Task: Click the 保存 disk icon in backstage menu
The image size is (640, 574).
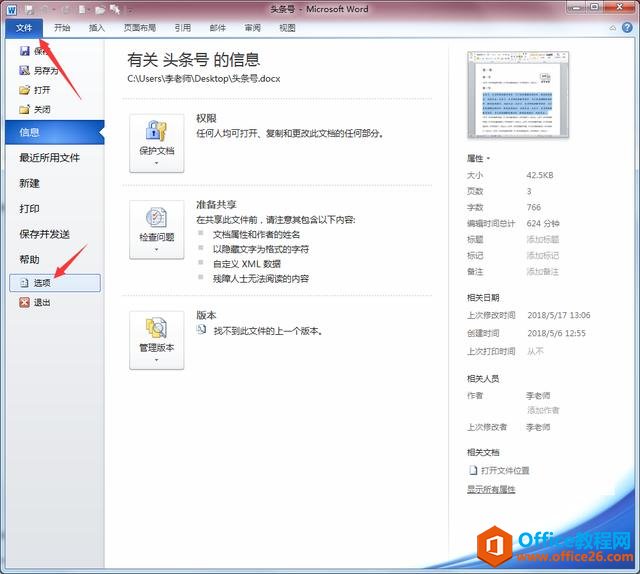Action: click(24, 51)
